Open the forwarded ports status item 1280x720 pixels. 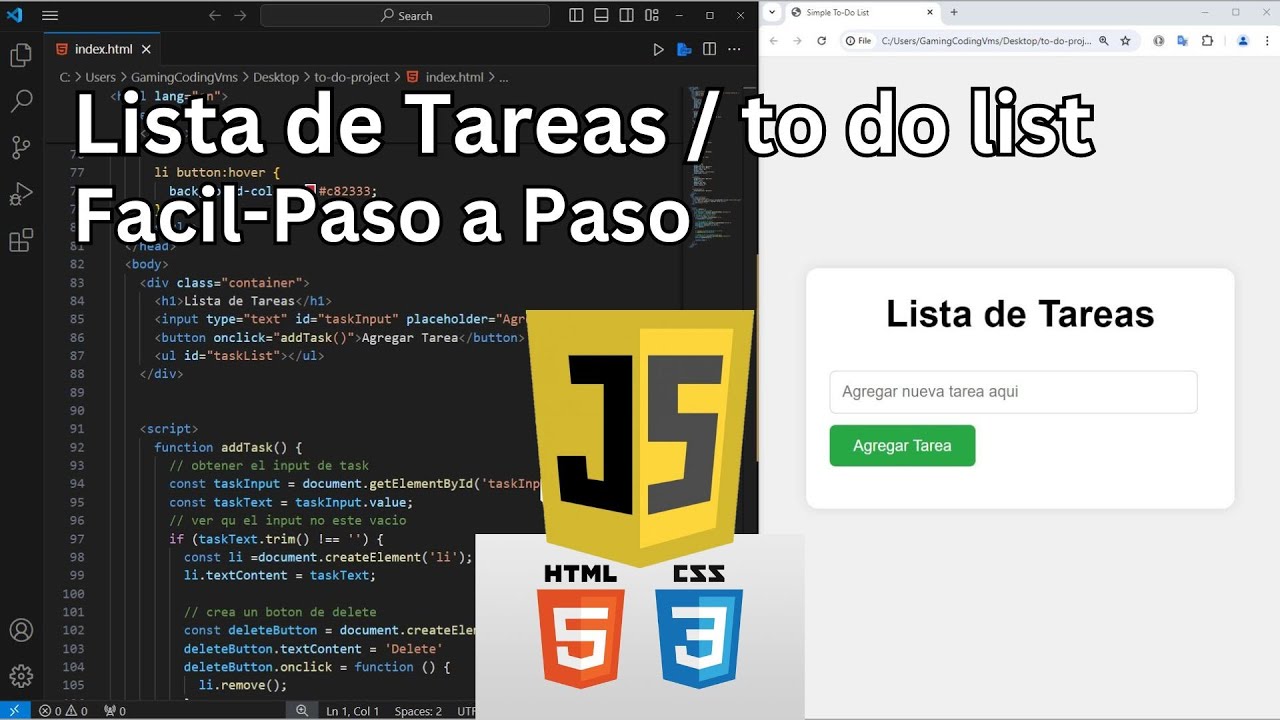(115, 711)
